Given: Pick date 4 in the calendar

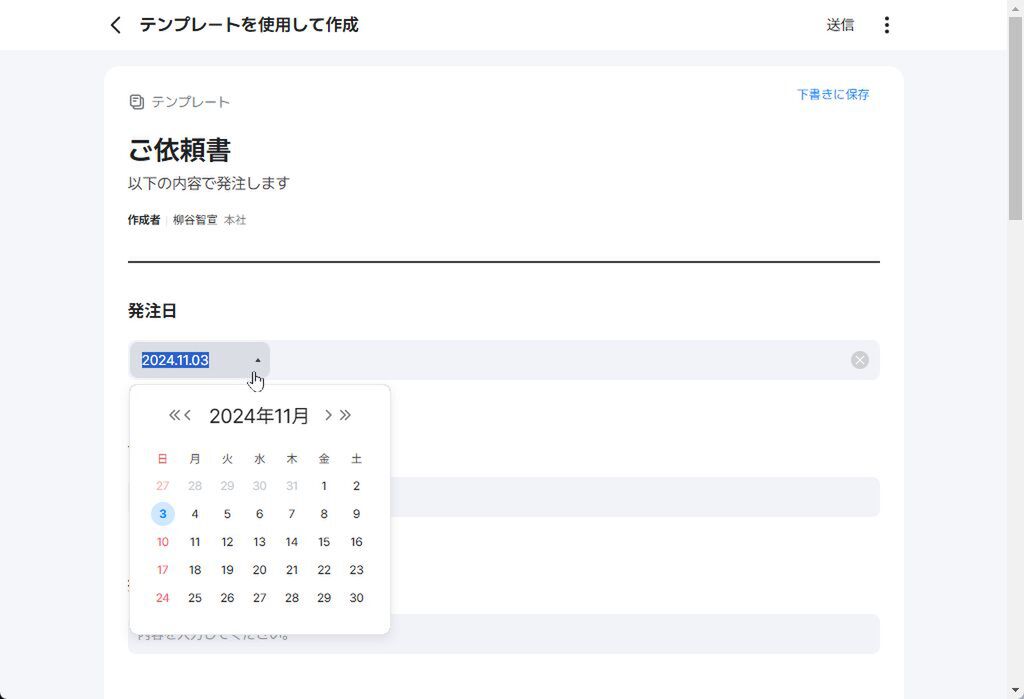Looking at the screenshot, I should click(195, 514).
